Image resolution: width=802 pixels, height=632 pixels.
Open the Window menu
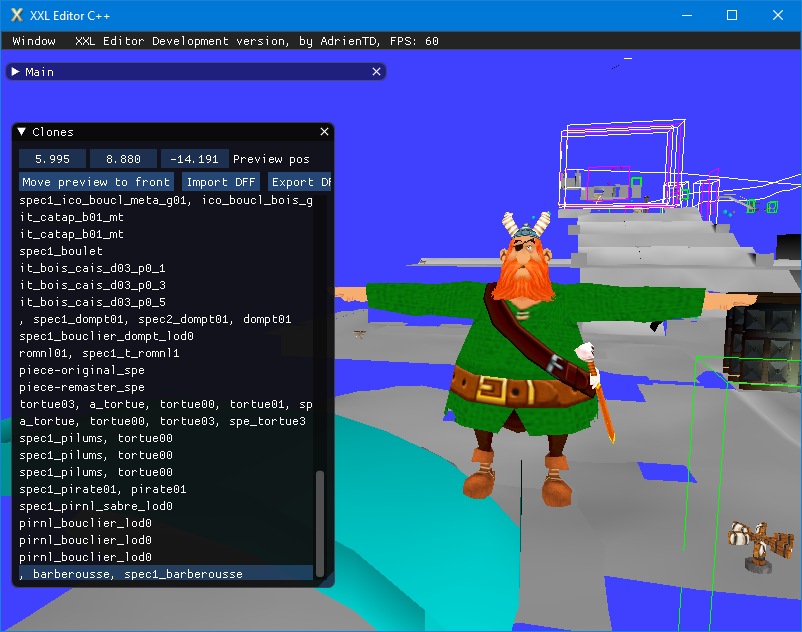click(34, 41)
